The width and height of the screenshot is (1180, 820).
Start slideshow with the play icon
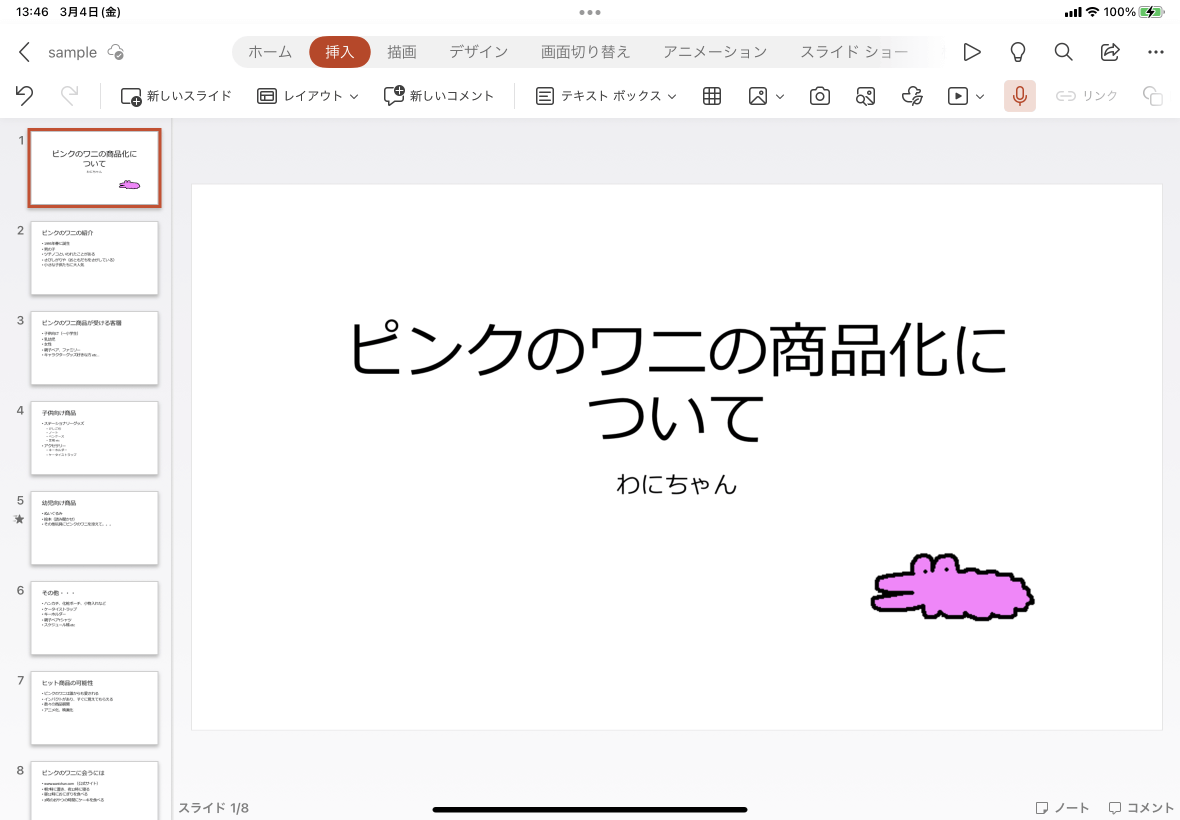[x=972, y=52]
